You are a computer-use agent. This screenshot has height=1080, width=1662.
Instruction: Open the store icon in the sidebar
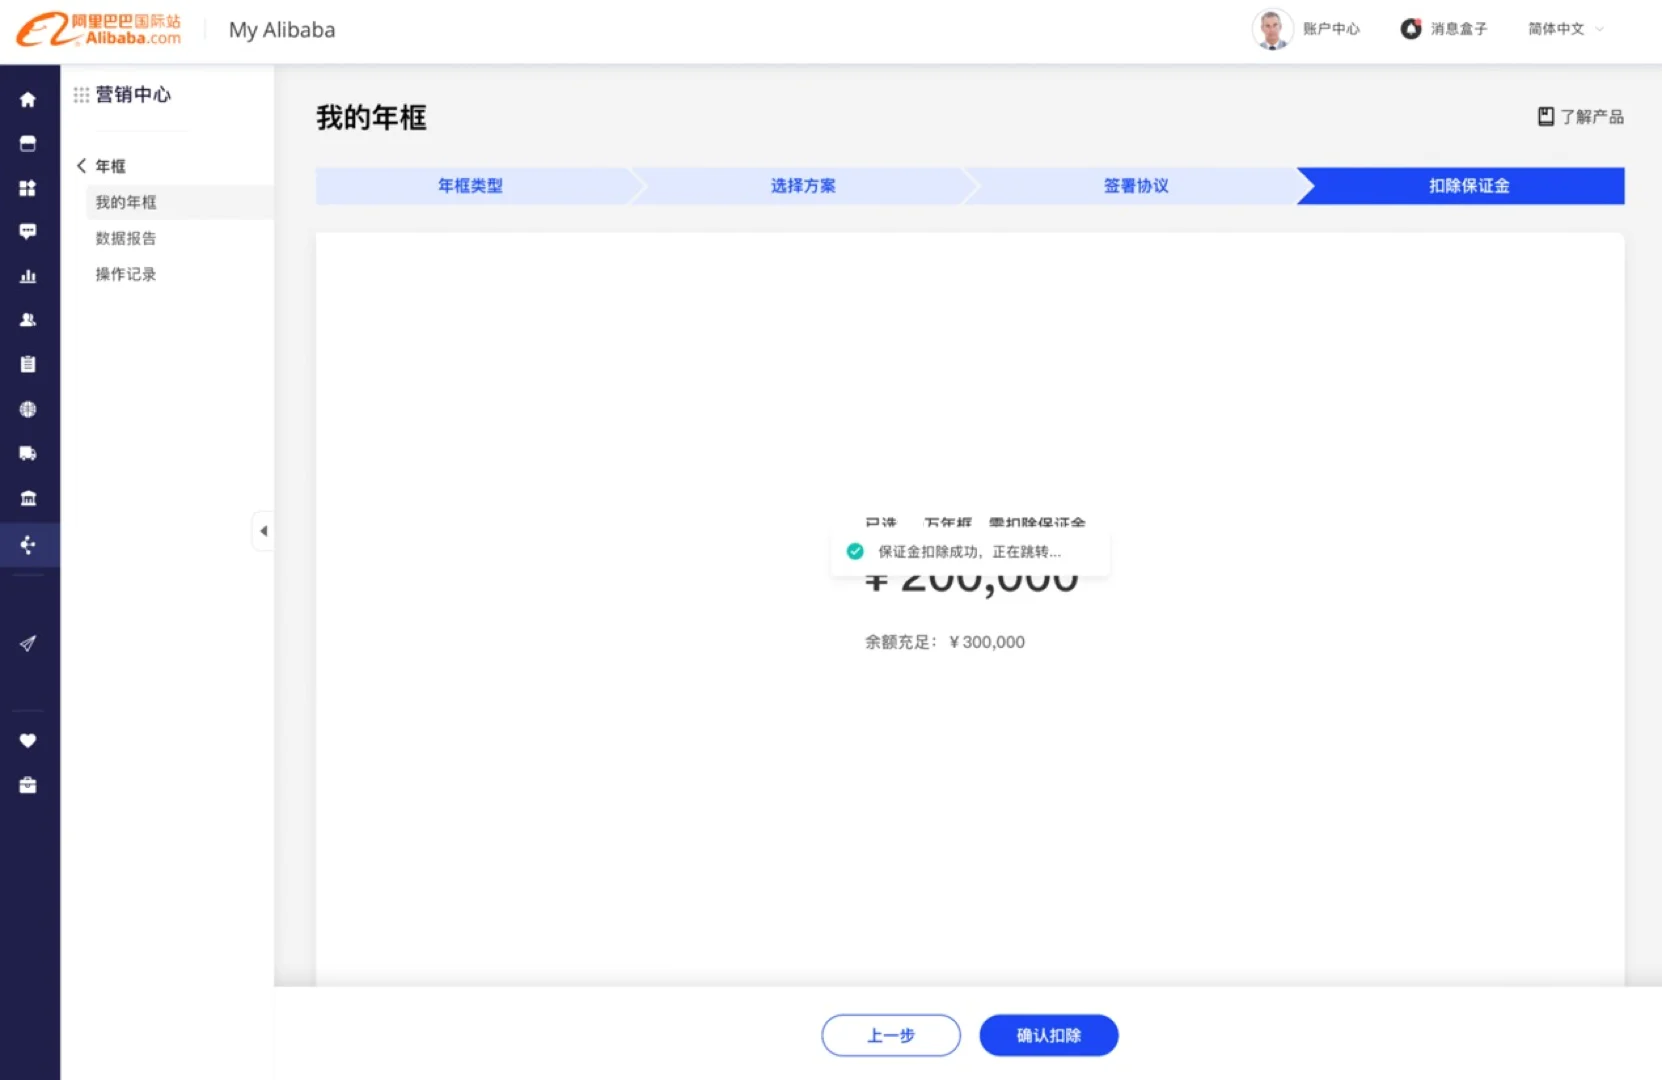28,144
